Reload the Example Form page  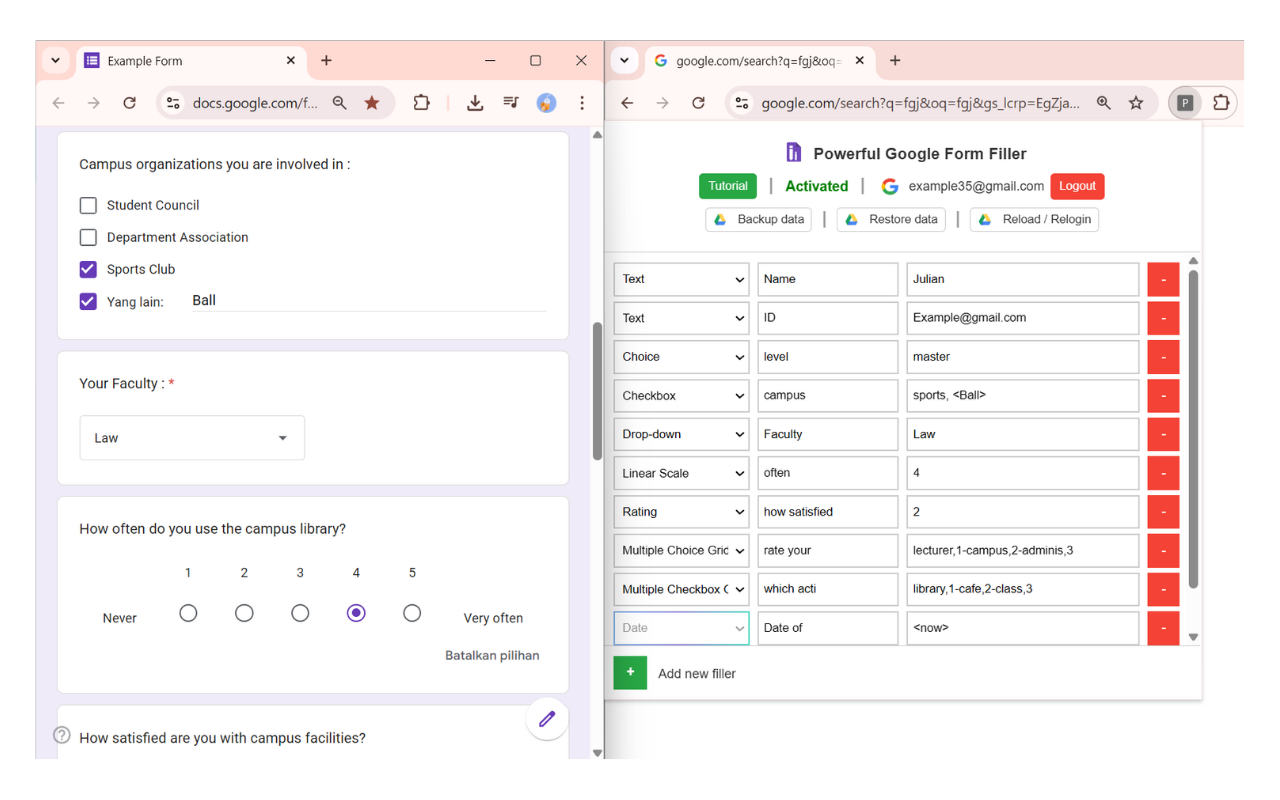coord(129,103)
